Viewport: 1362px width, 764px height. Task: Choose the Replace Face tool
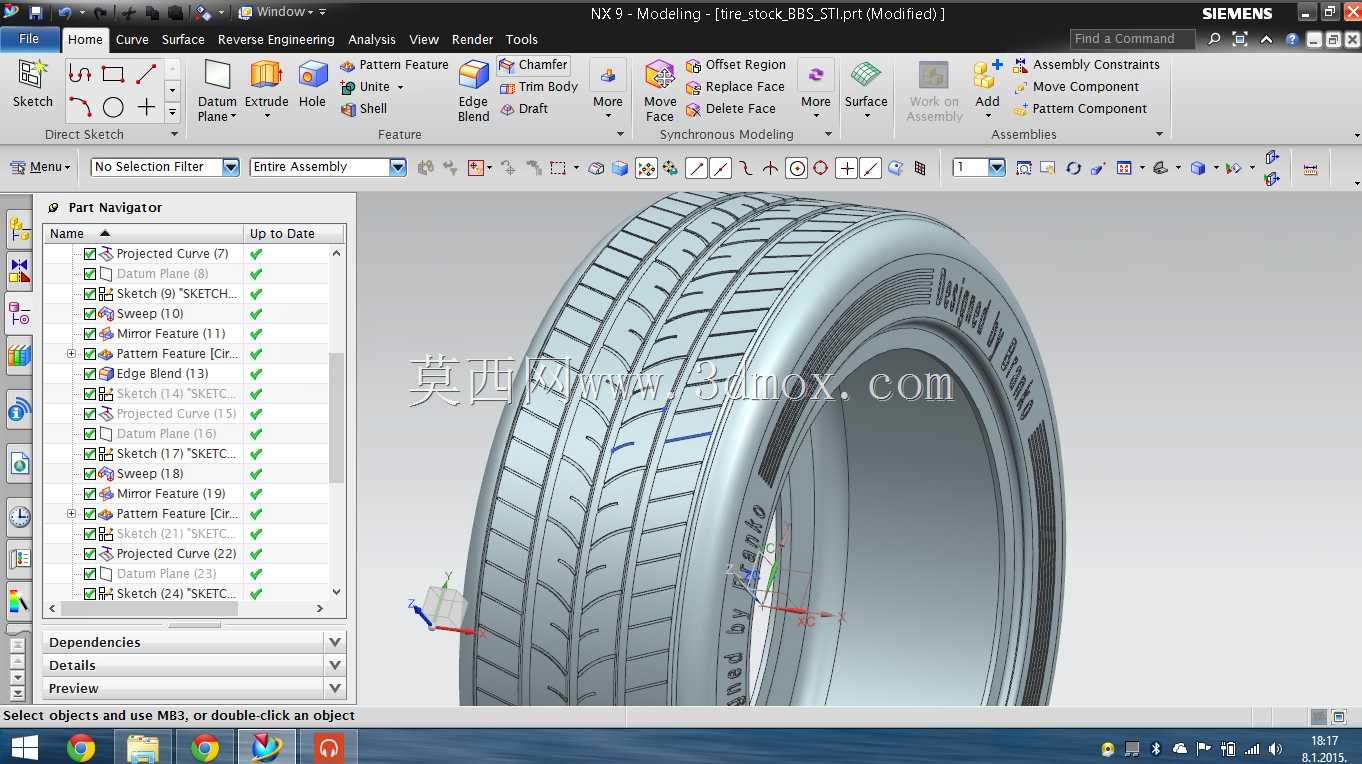[735, 87]
